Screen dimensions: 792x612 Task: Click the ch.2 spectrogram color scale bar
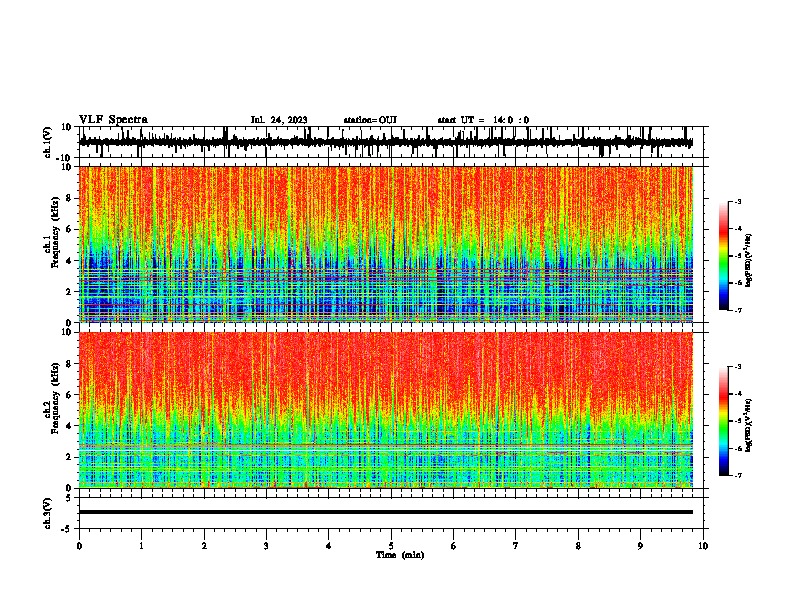click(x=723, y=421)
